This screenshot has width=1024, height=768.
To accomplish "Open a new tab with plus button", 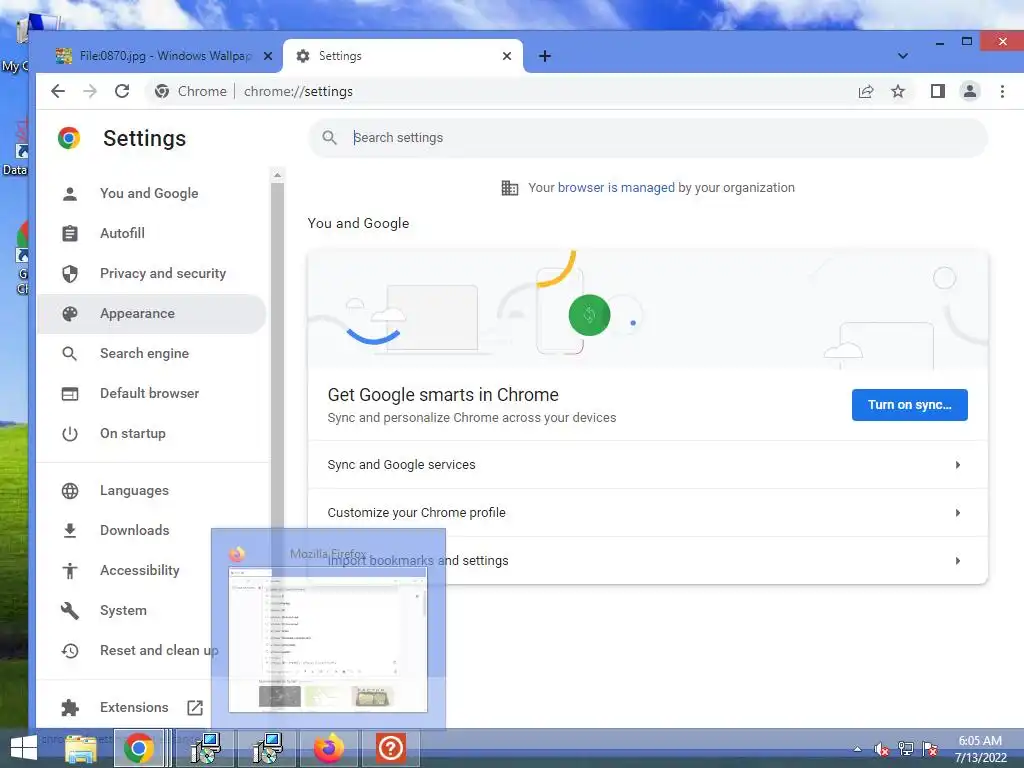I will coord(545,56).
